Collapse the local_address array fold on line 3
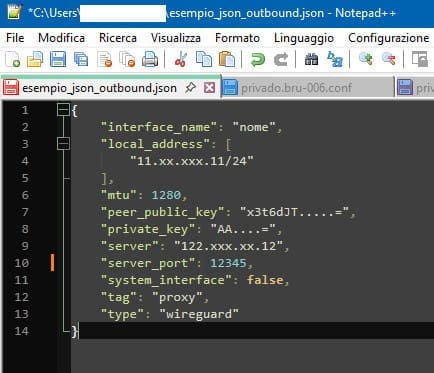 tap(63, 144)
